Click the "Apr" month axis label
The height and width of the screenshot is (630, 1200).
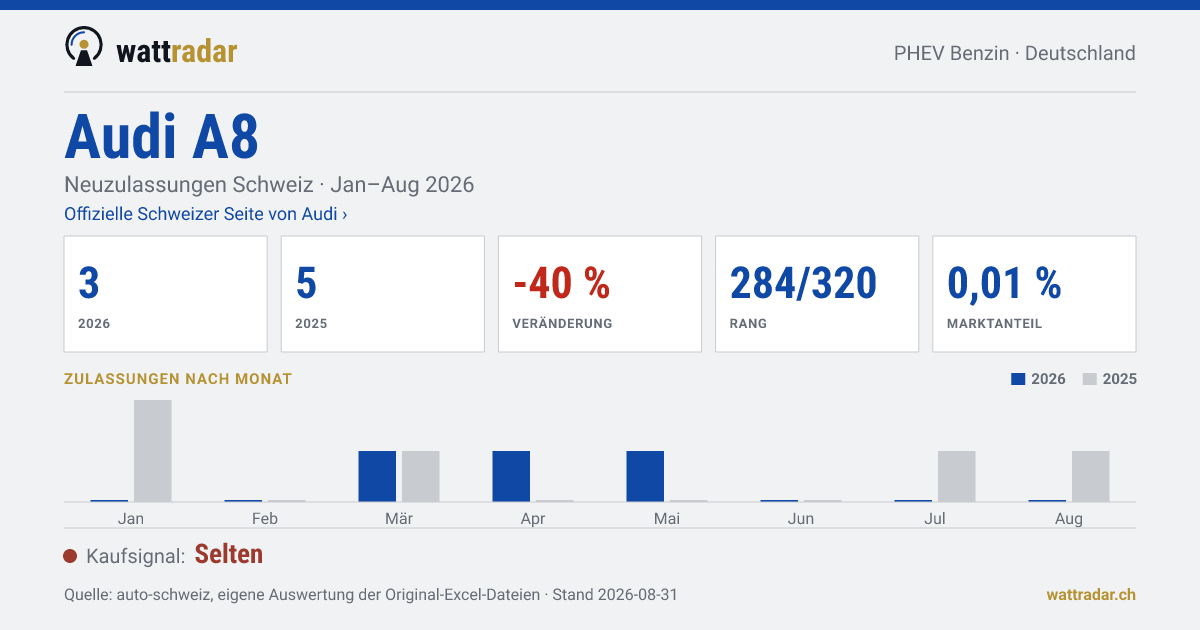tap(533, 519)
